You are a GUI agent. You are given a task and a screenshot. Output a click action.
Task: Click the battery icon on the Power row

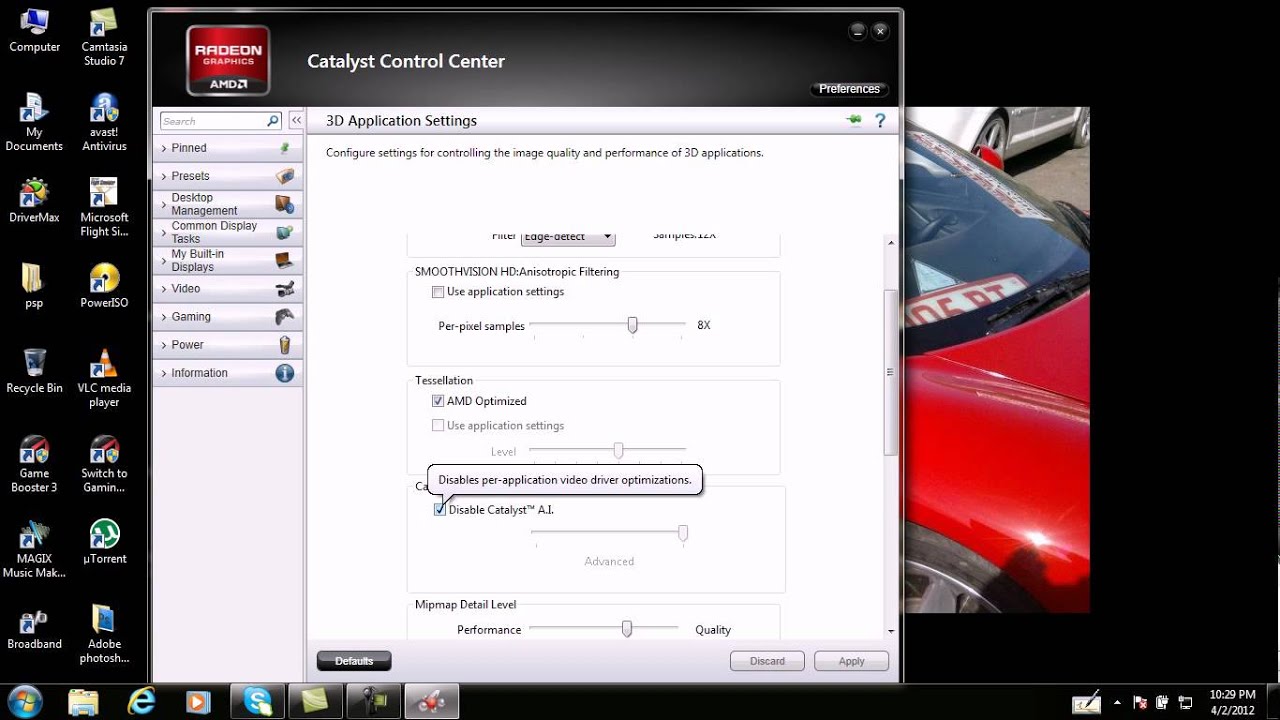[285, 345]
